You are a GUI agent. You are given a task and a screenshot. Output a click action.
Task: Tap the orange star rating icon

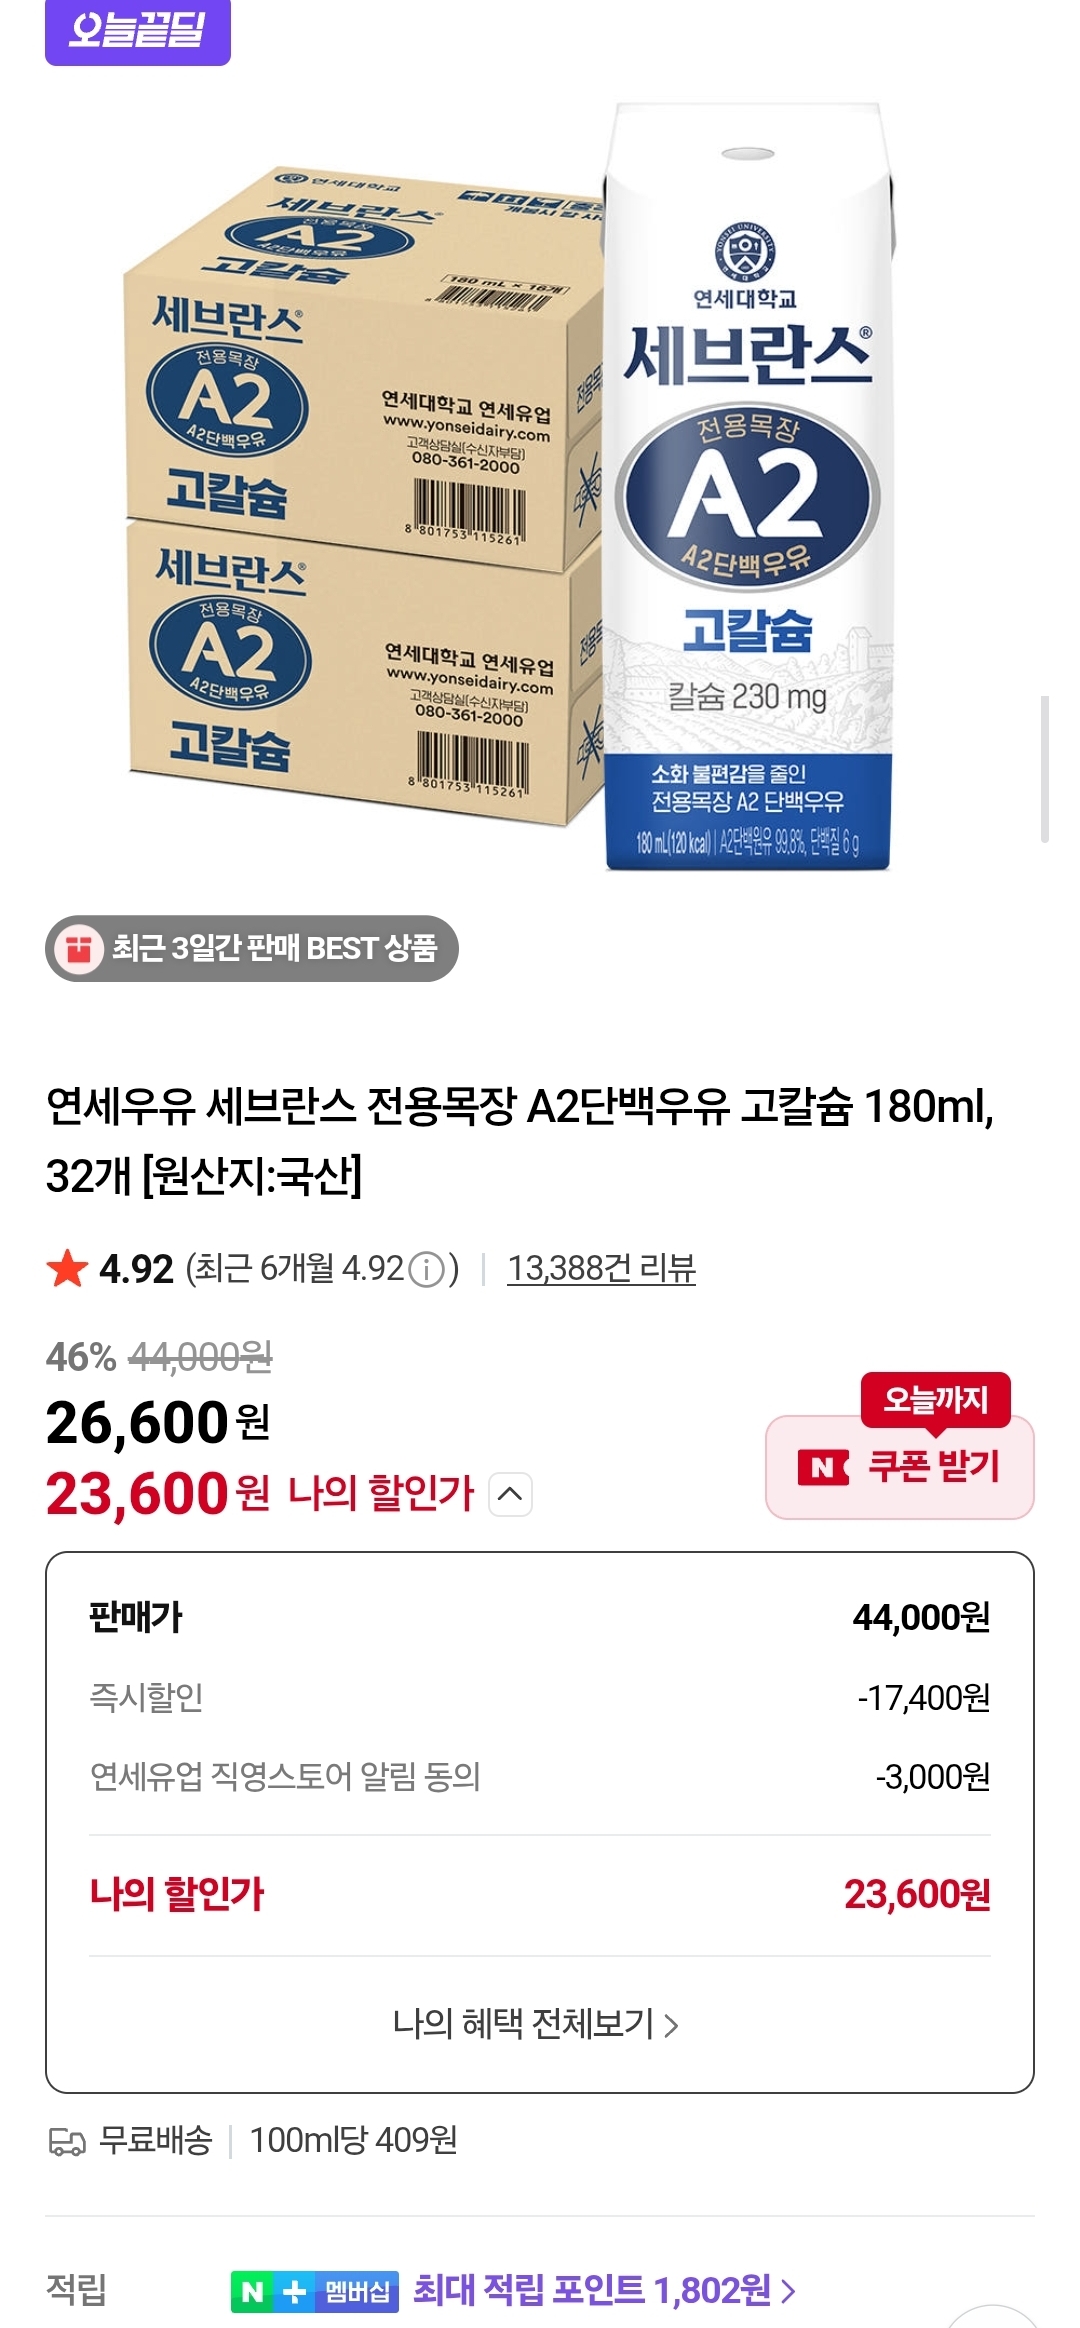click(x=67, y=1269)
